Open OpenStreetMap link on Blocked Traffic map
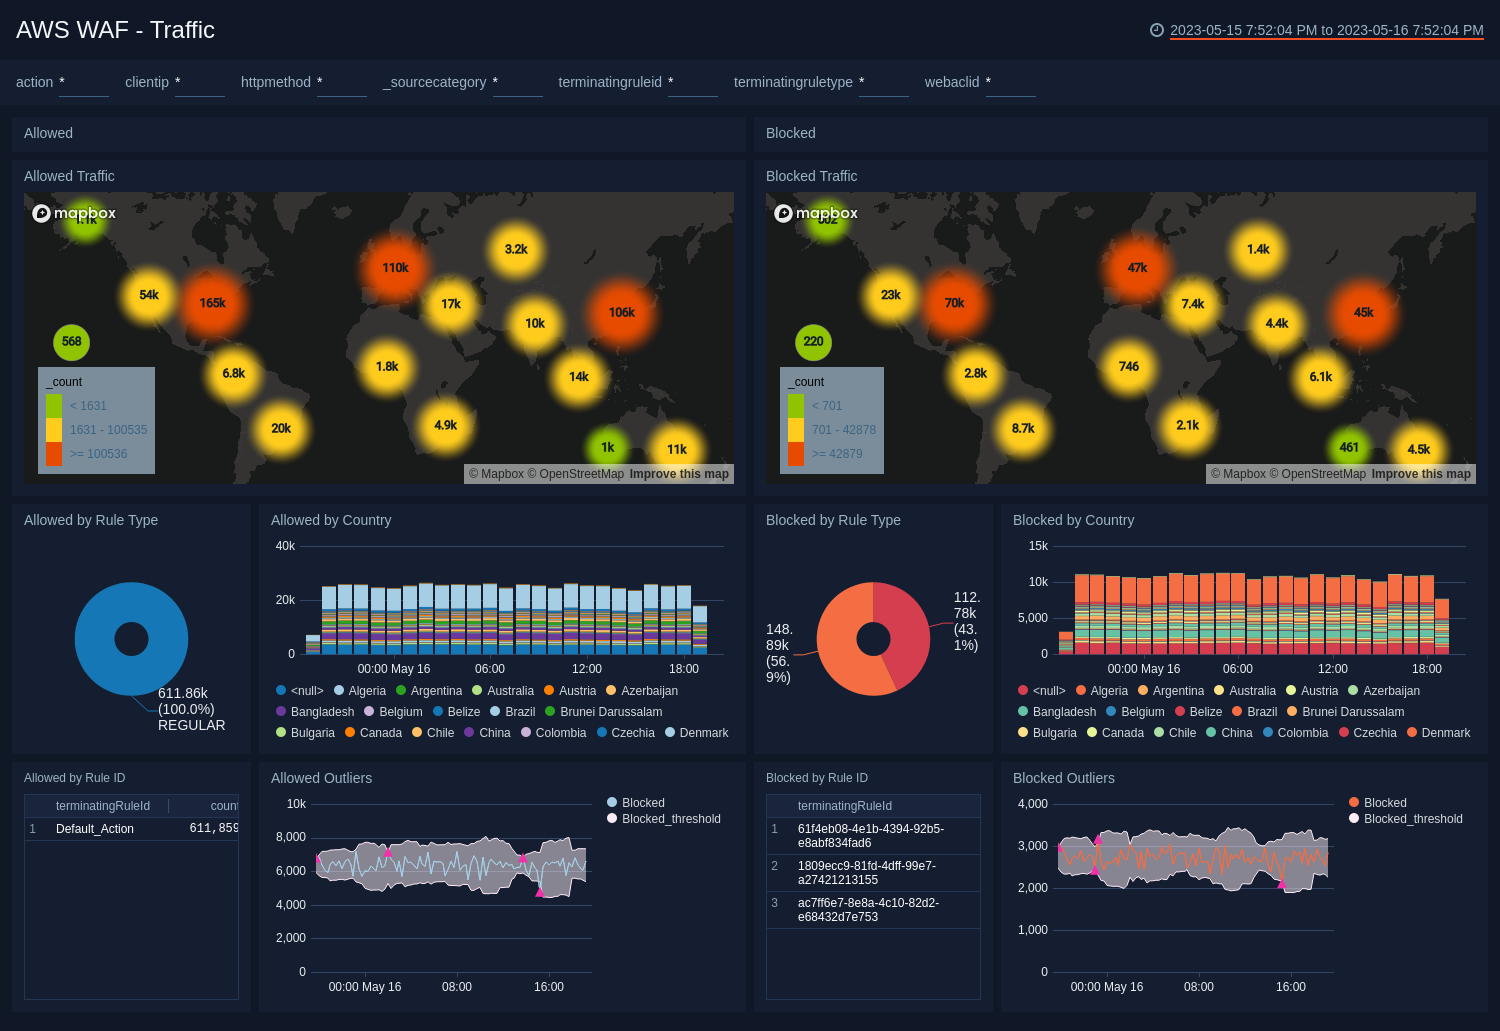The width and height of the screenshot is (1500, 1031). pos(1317,474)
